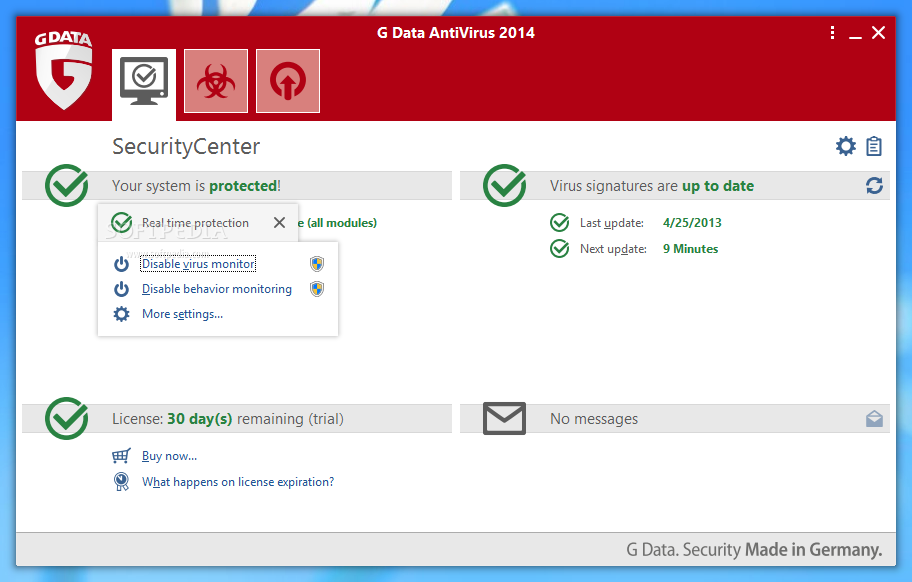Close the G Data AntiVirus window
This screenshot has height=582, width=912.
pos(878,33)
